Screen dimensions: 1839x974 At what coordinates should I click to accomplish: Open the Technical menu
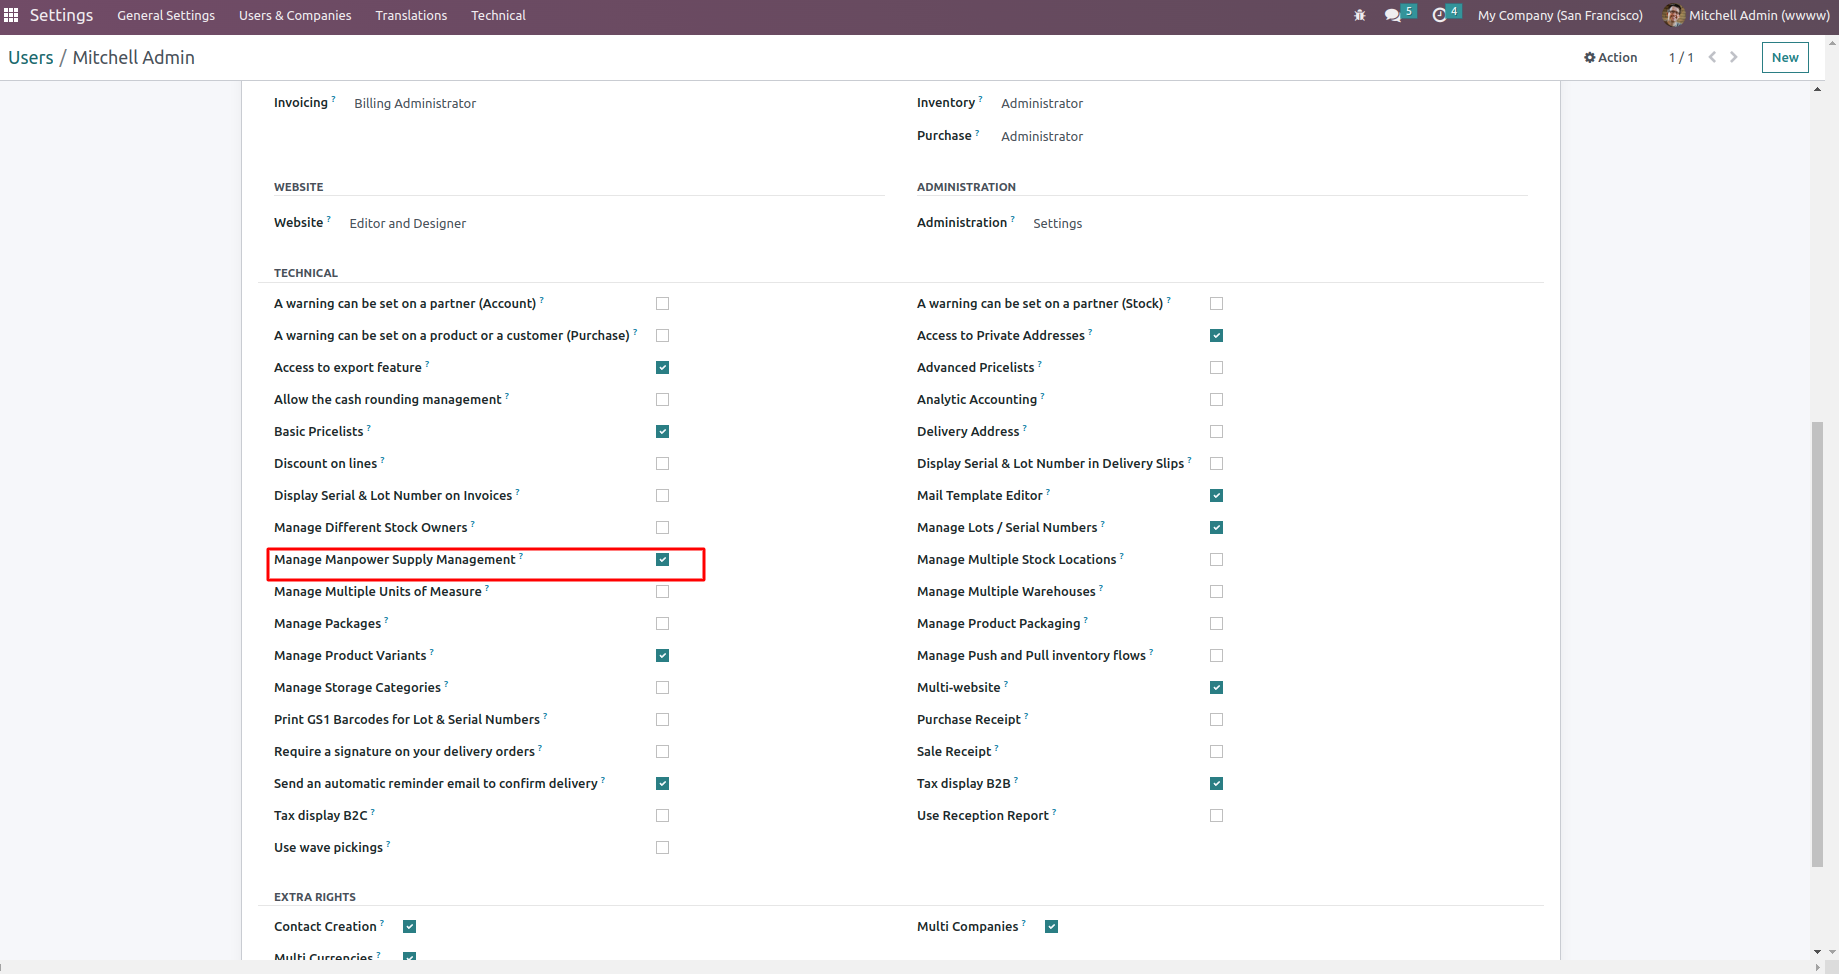tap(498, 15)
